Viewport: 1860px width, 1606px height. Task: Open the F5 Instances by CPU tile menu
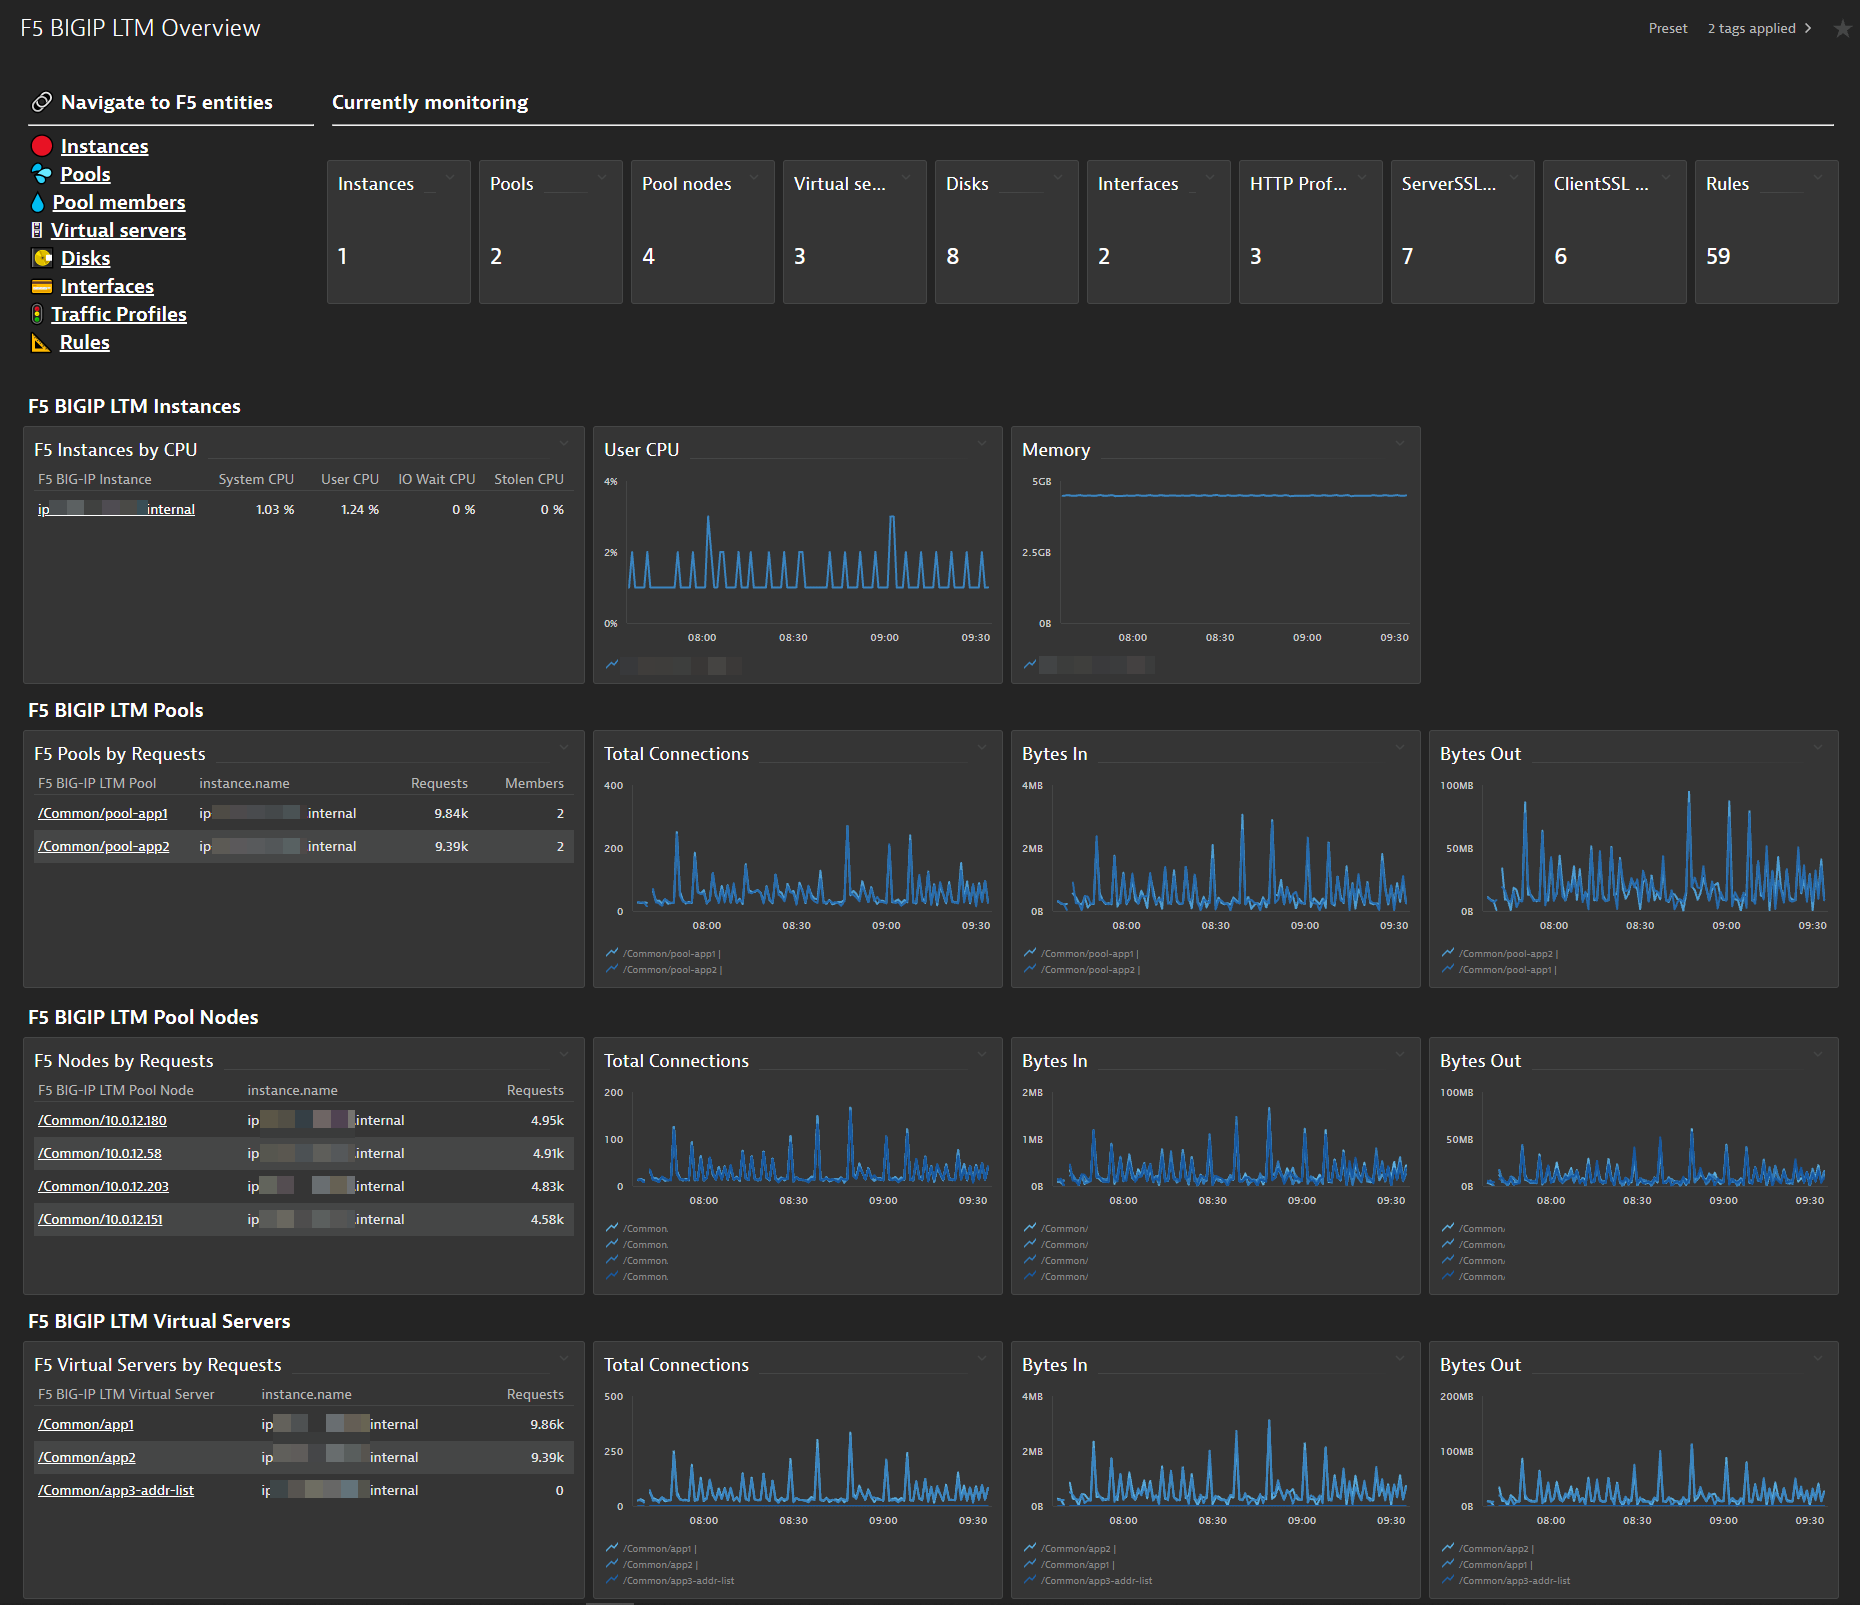tap(564, 443)
